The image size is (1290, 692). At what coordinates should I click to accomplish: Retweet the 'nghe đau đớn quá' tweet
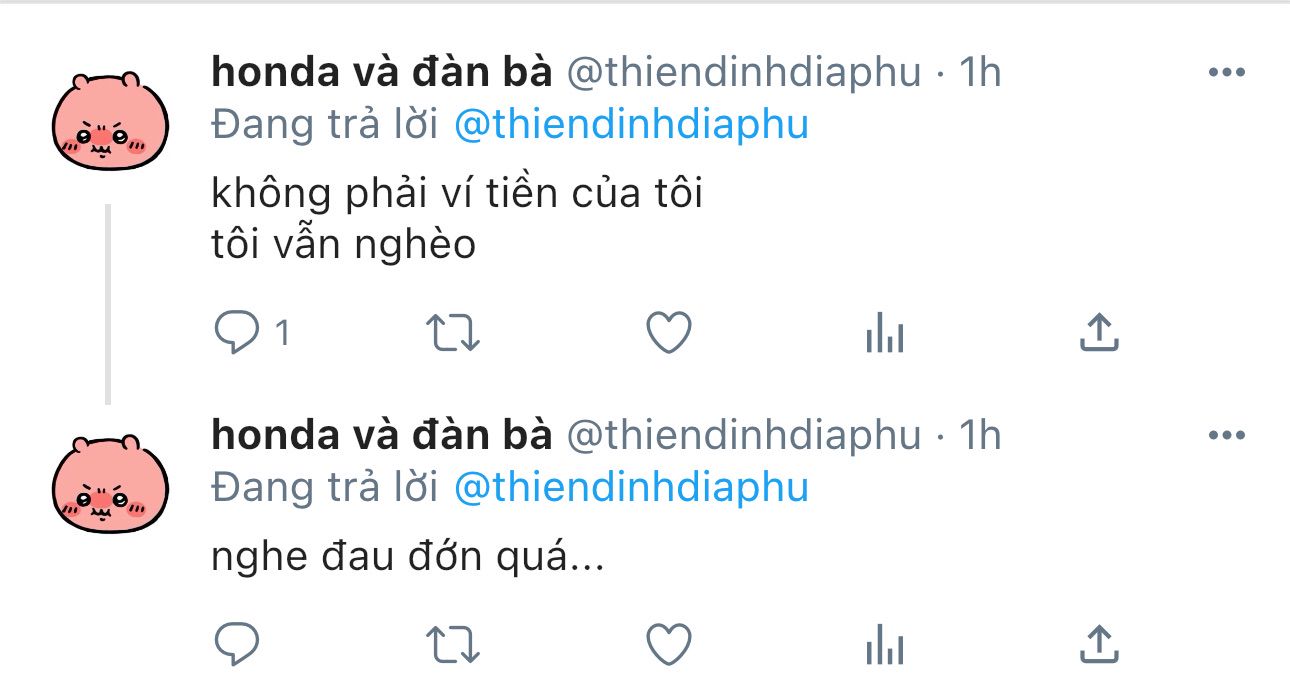(453, 646)
